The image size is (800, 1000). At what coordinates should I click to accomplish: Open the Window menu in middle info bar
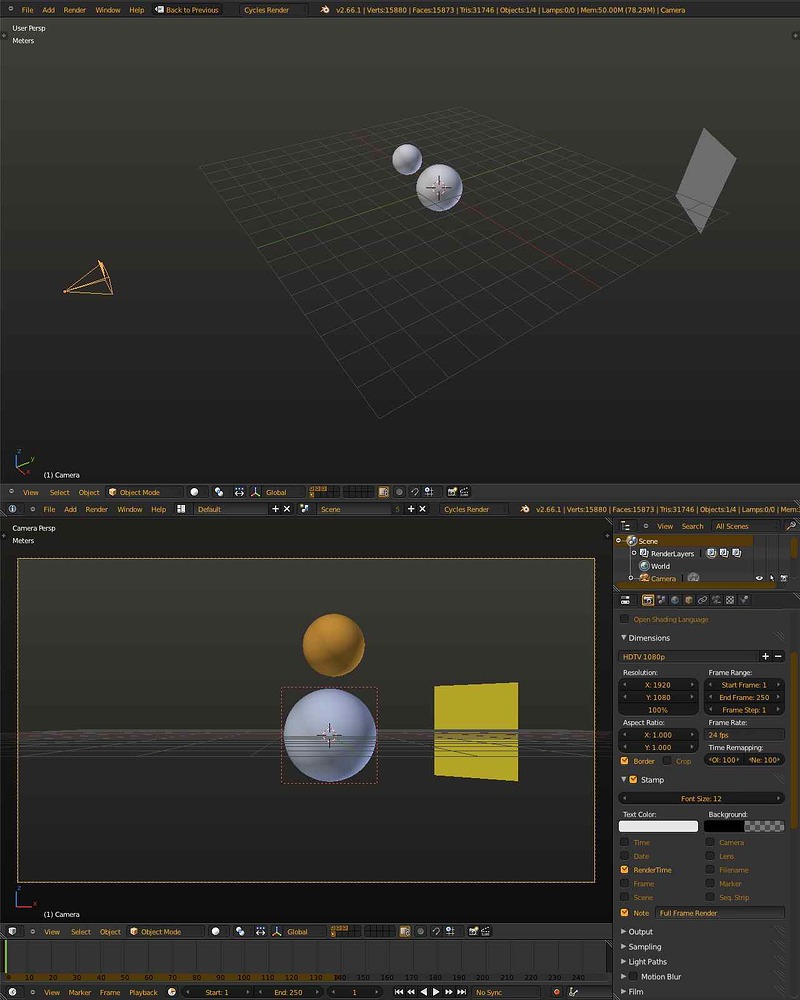[130, 509]
